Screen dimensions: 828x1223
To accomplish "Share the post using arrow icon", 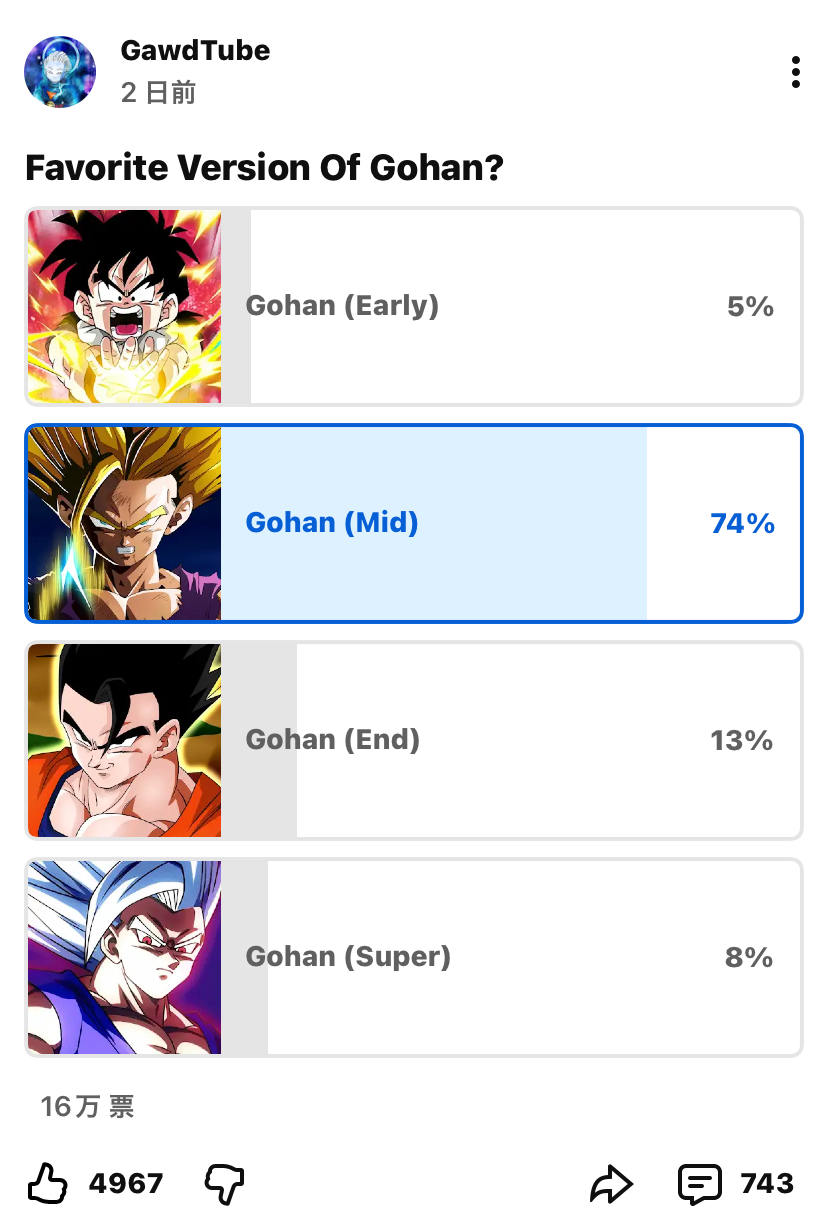I will [x=611, y=1184].
